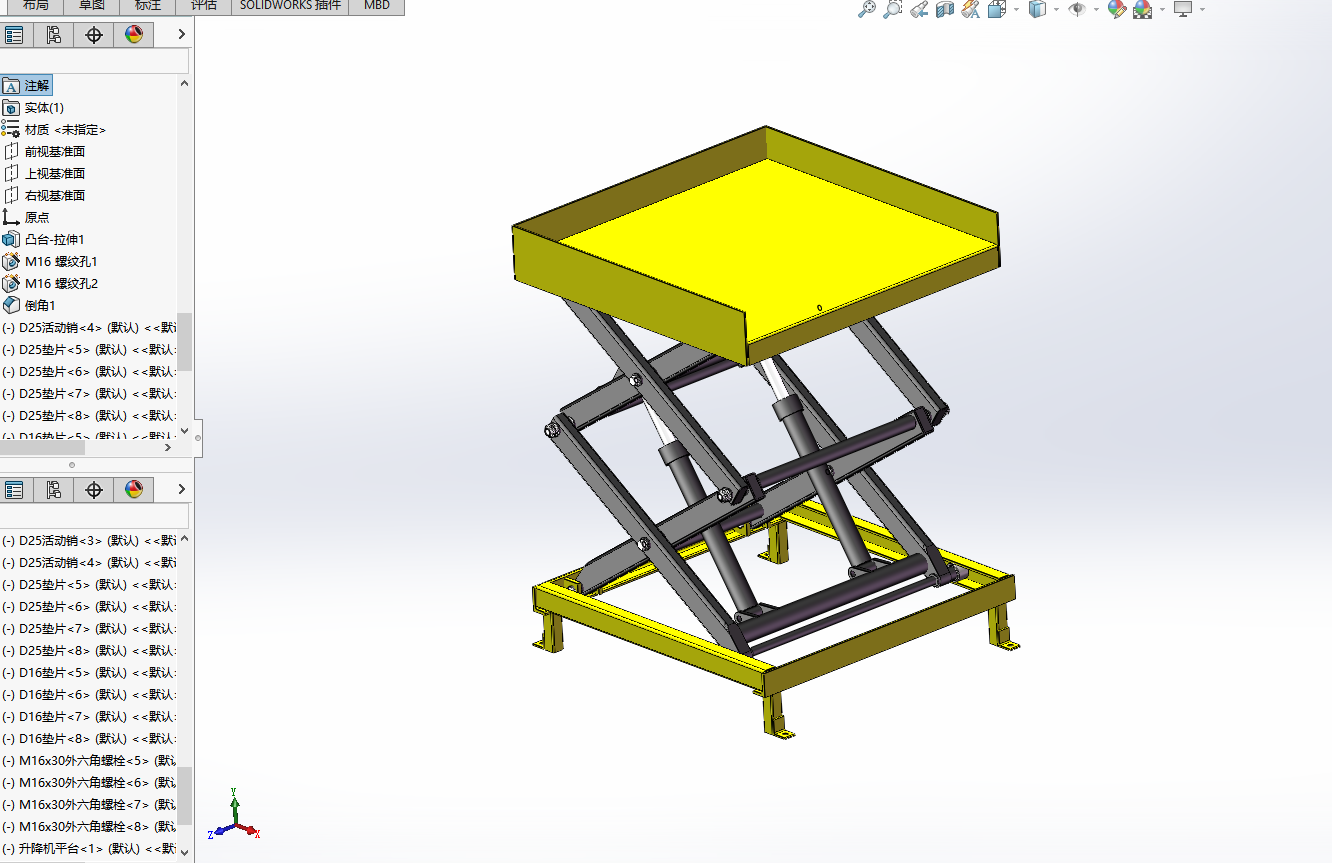
Task: Select M16x30外六角螺栓<5> component
Action: (89, 761)
